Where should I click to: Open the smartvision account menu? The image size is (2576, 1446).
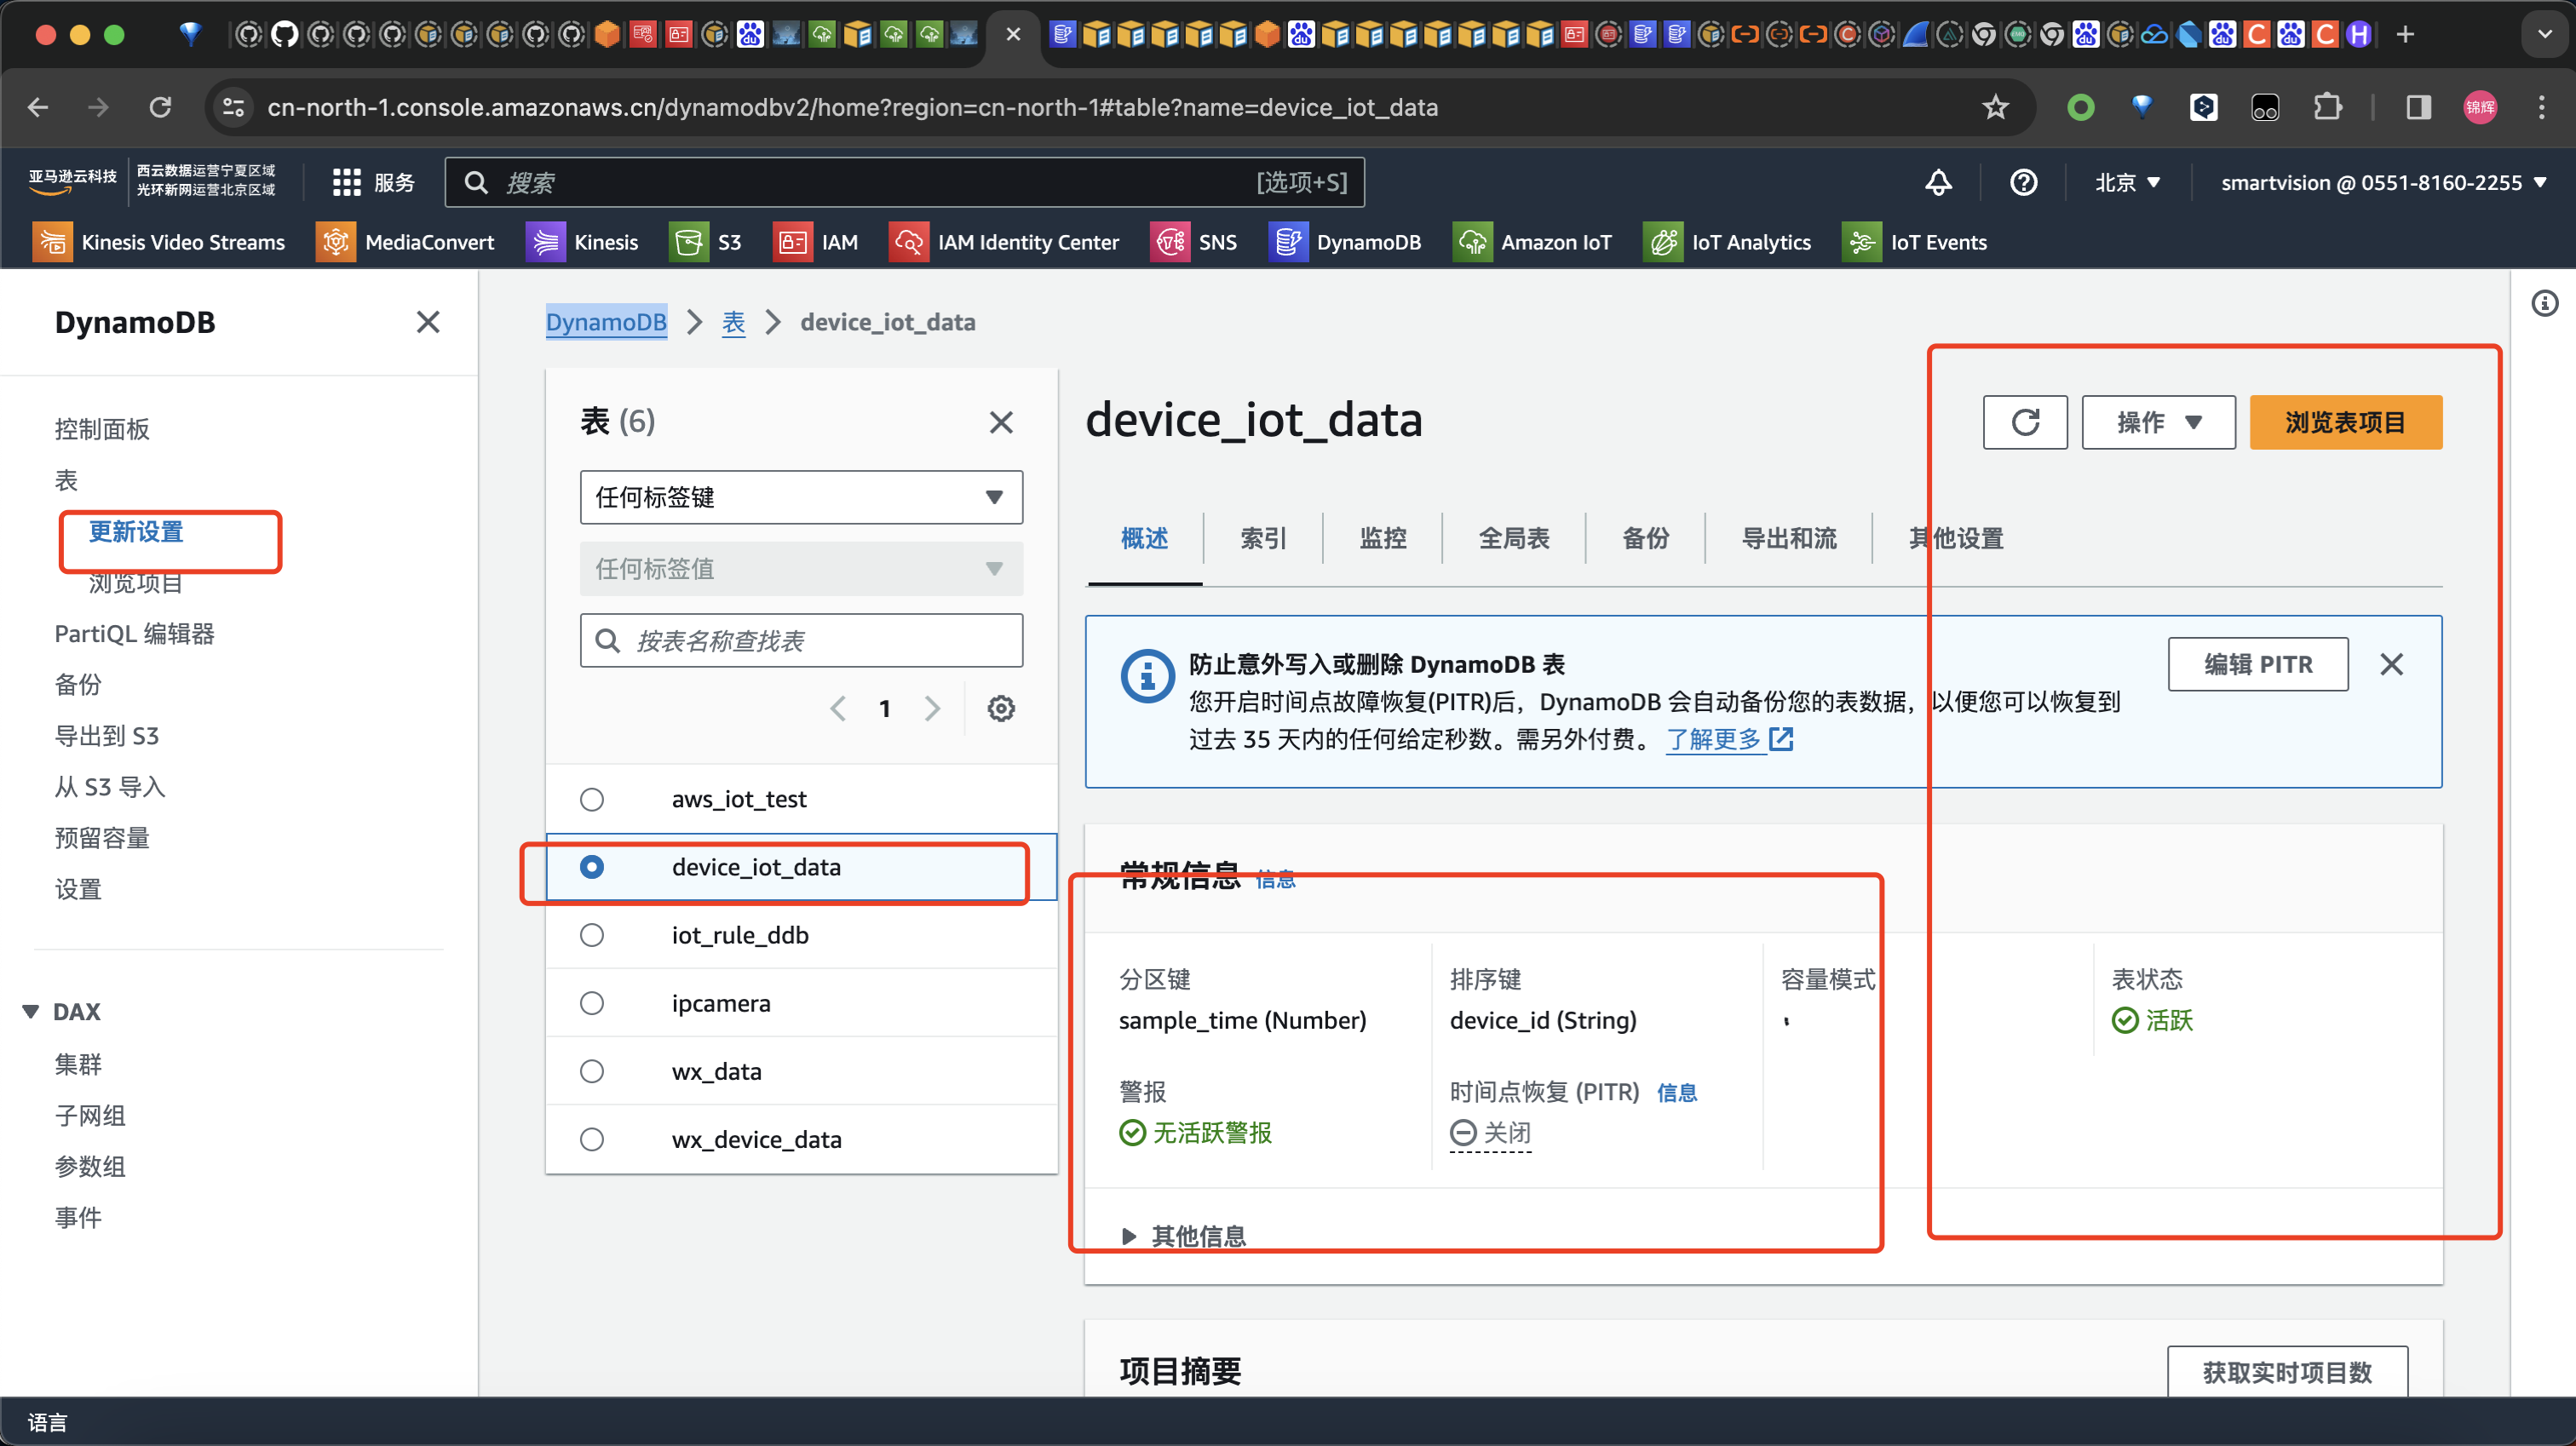2383,182
